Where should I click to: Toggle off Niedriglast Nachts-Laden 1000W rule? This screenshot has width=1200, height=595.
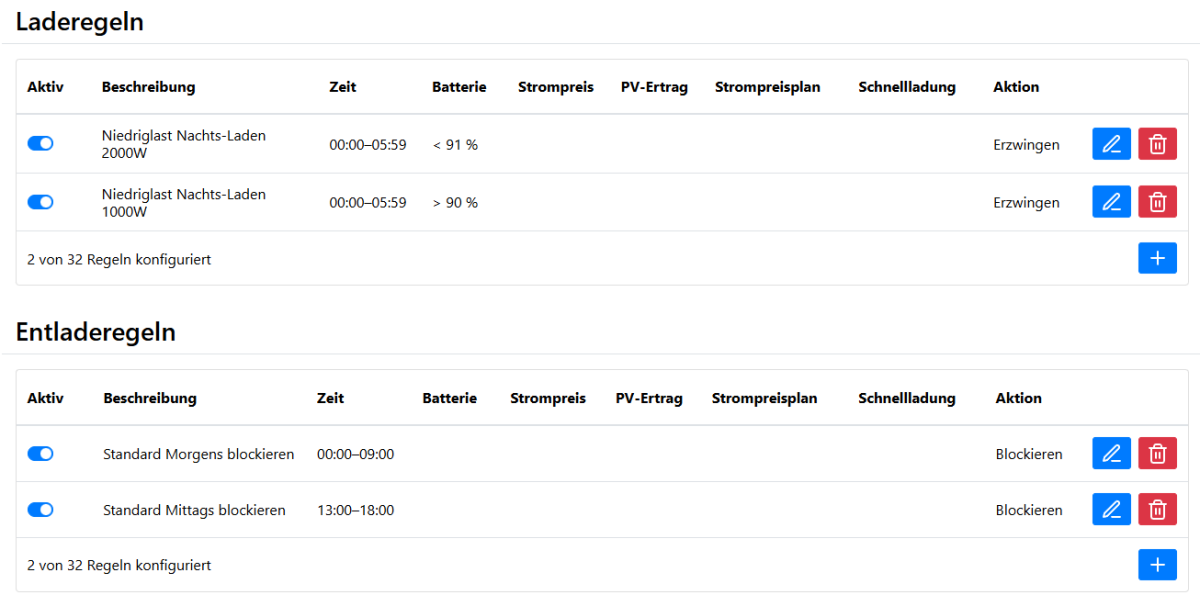[x=40, y=202]
